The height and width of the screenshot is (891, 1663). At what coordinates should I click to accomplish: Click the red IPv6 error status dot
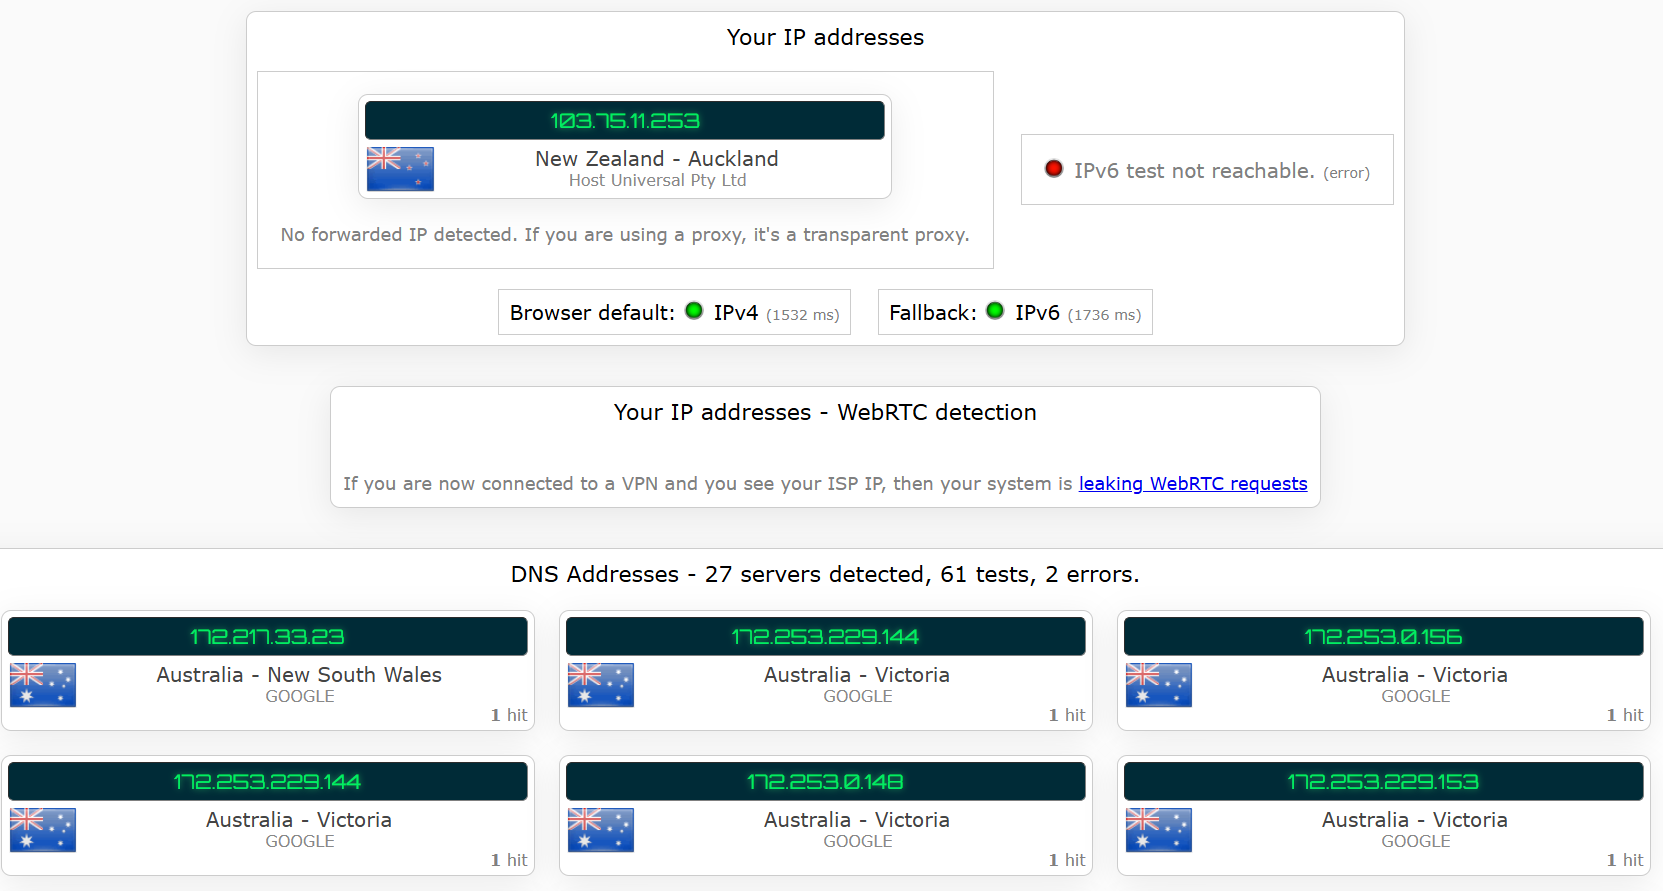[1053, 168]
